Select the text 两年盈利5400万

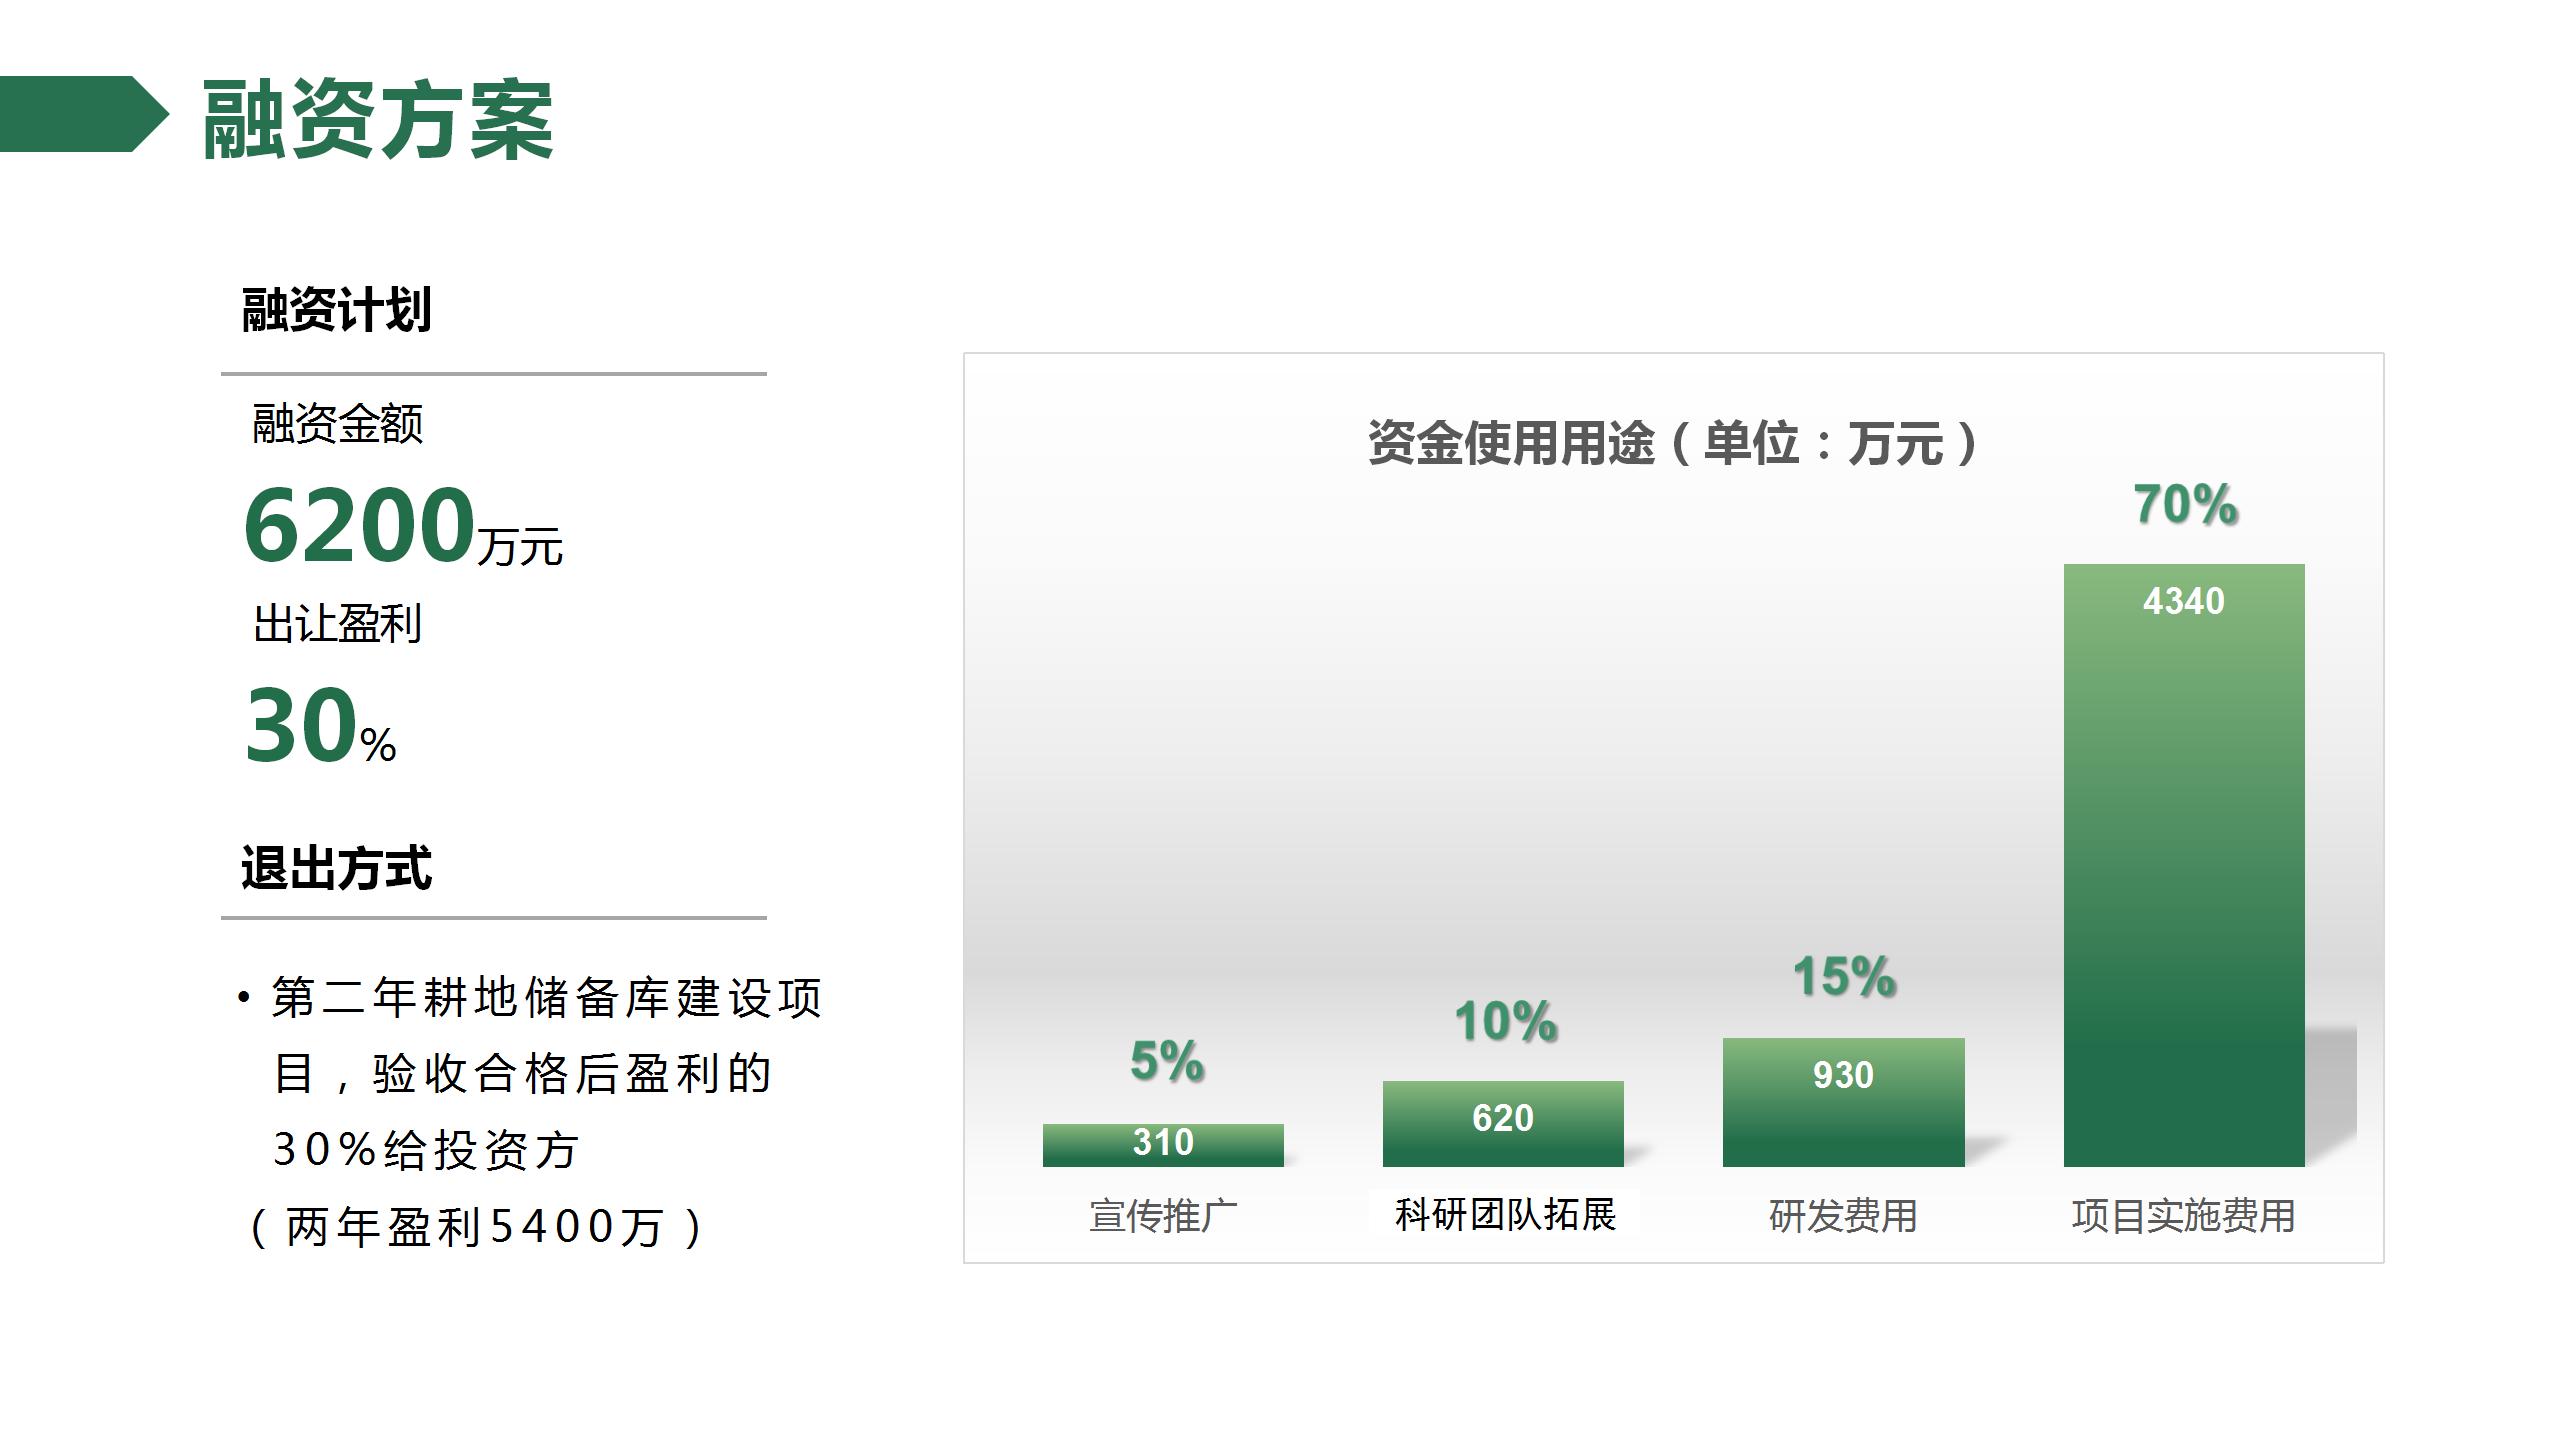pyautogui.click(x=476, y=1227)
